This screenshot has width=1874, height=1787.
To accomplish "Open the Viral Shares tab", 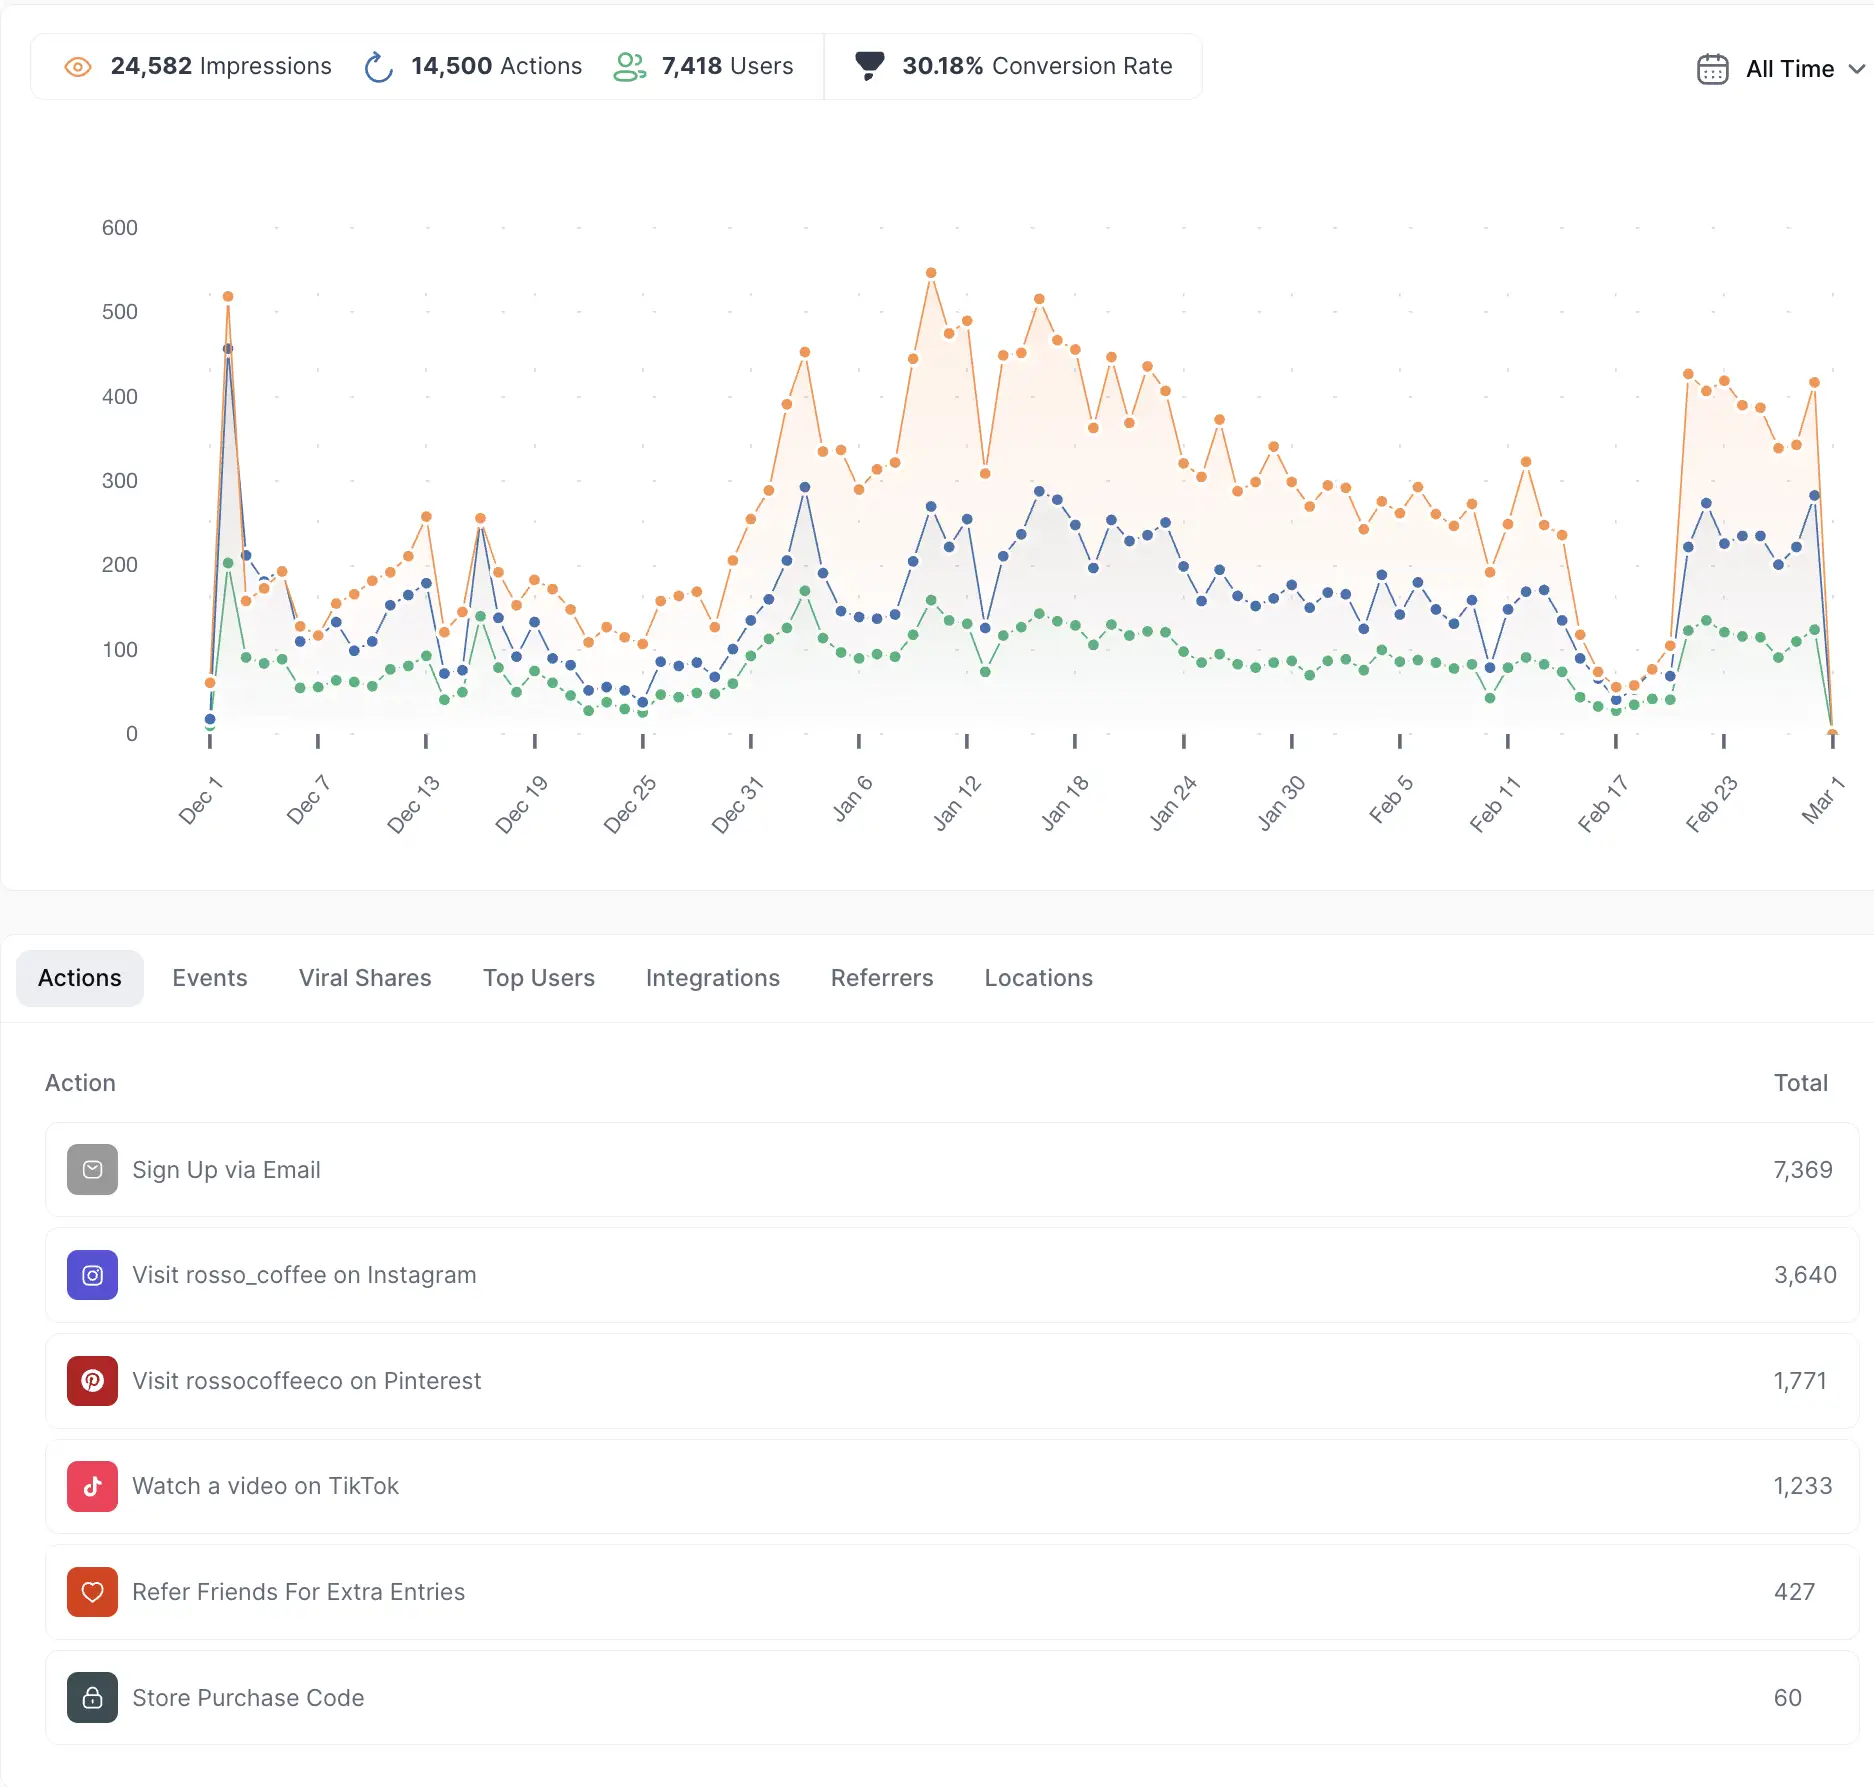I will (365, 978).
